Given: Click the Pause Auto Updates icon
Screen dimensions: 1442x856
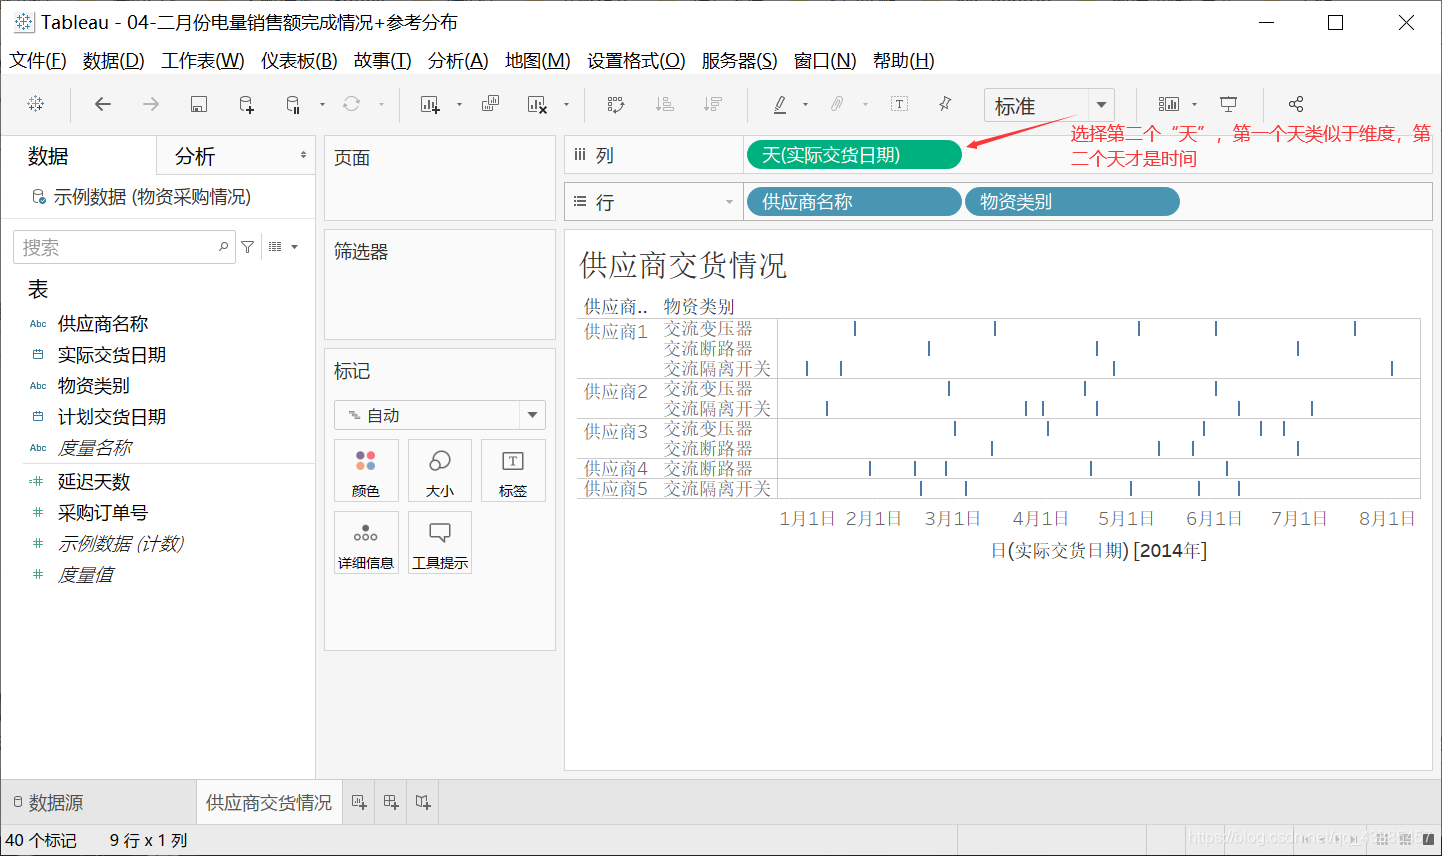Looking at the screenshot, I should 293,104.
